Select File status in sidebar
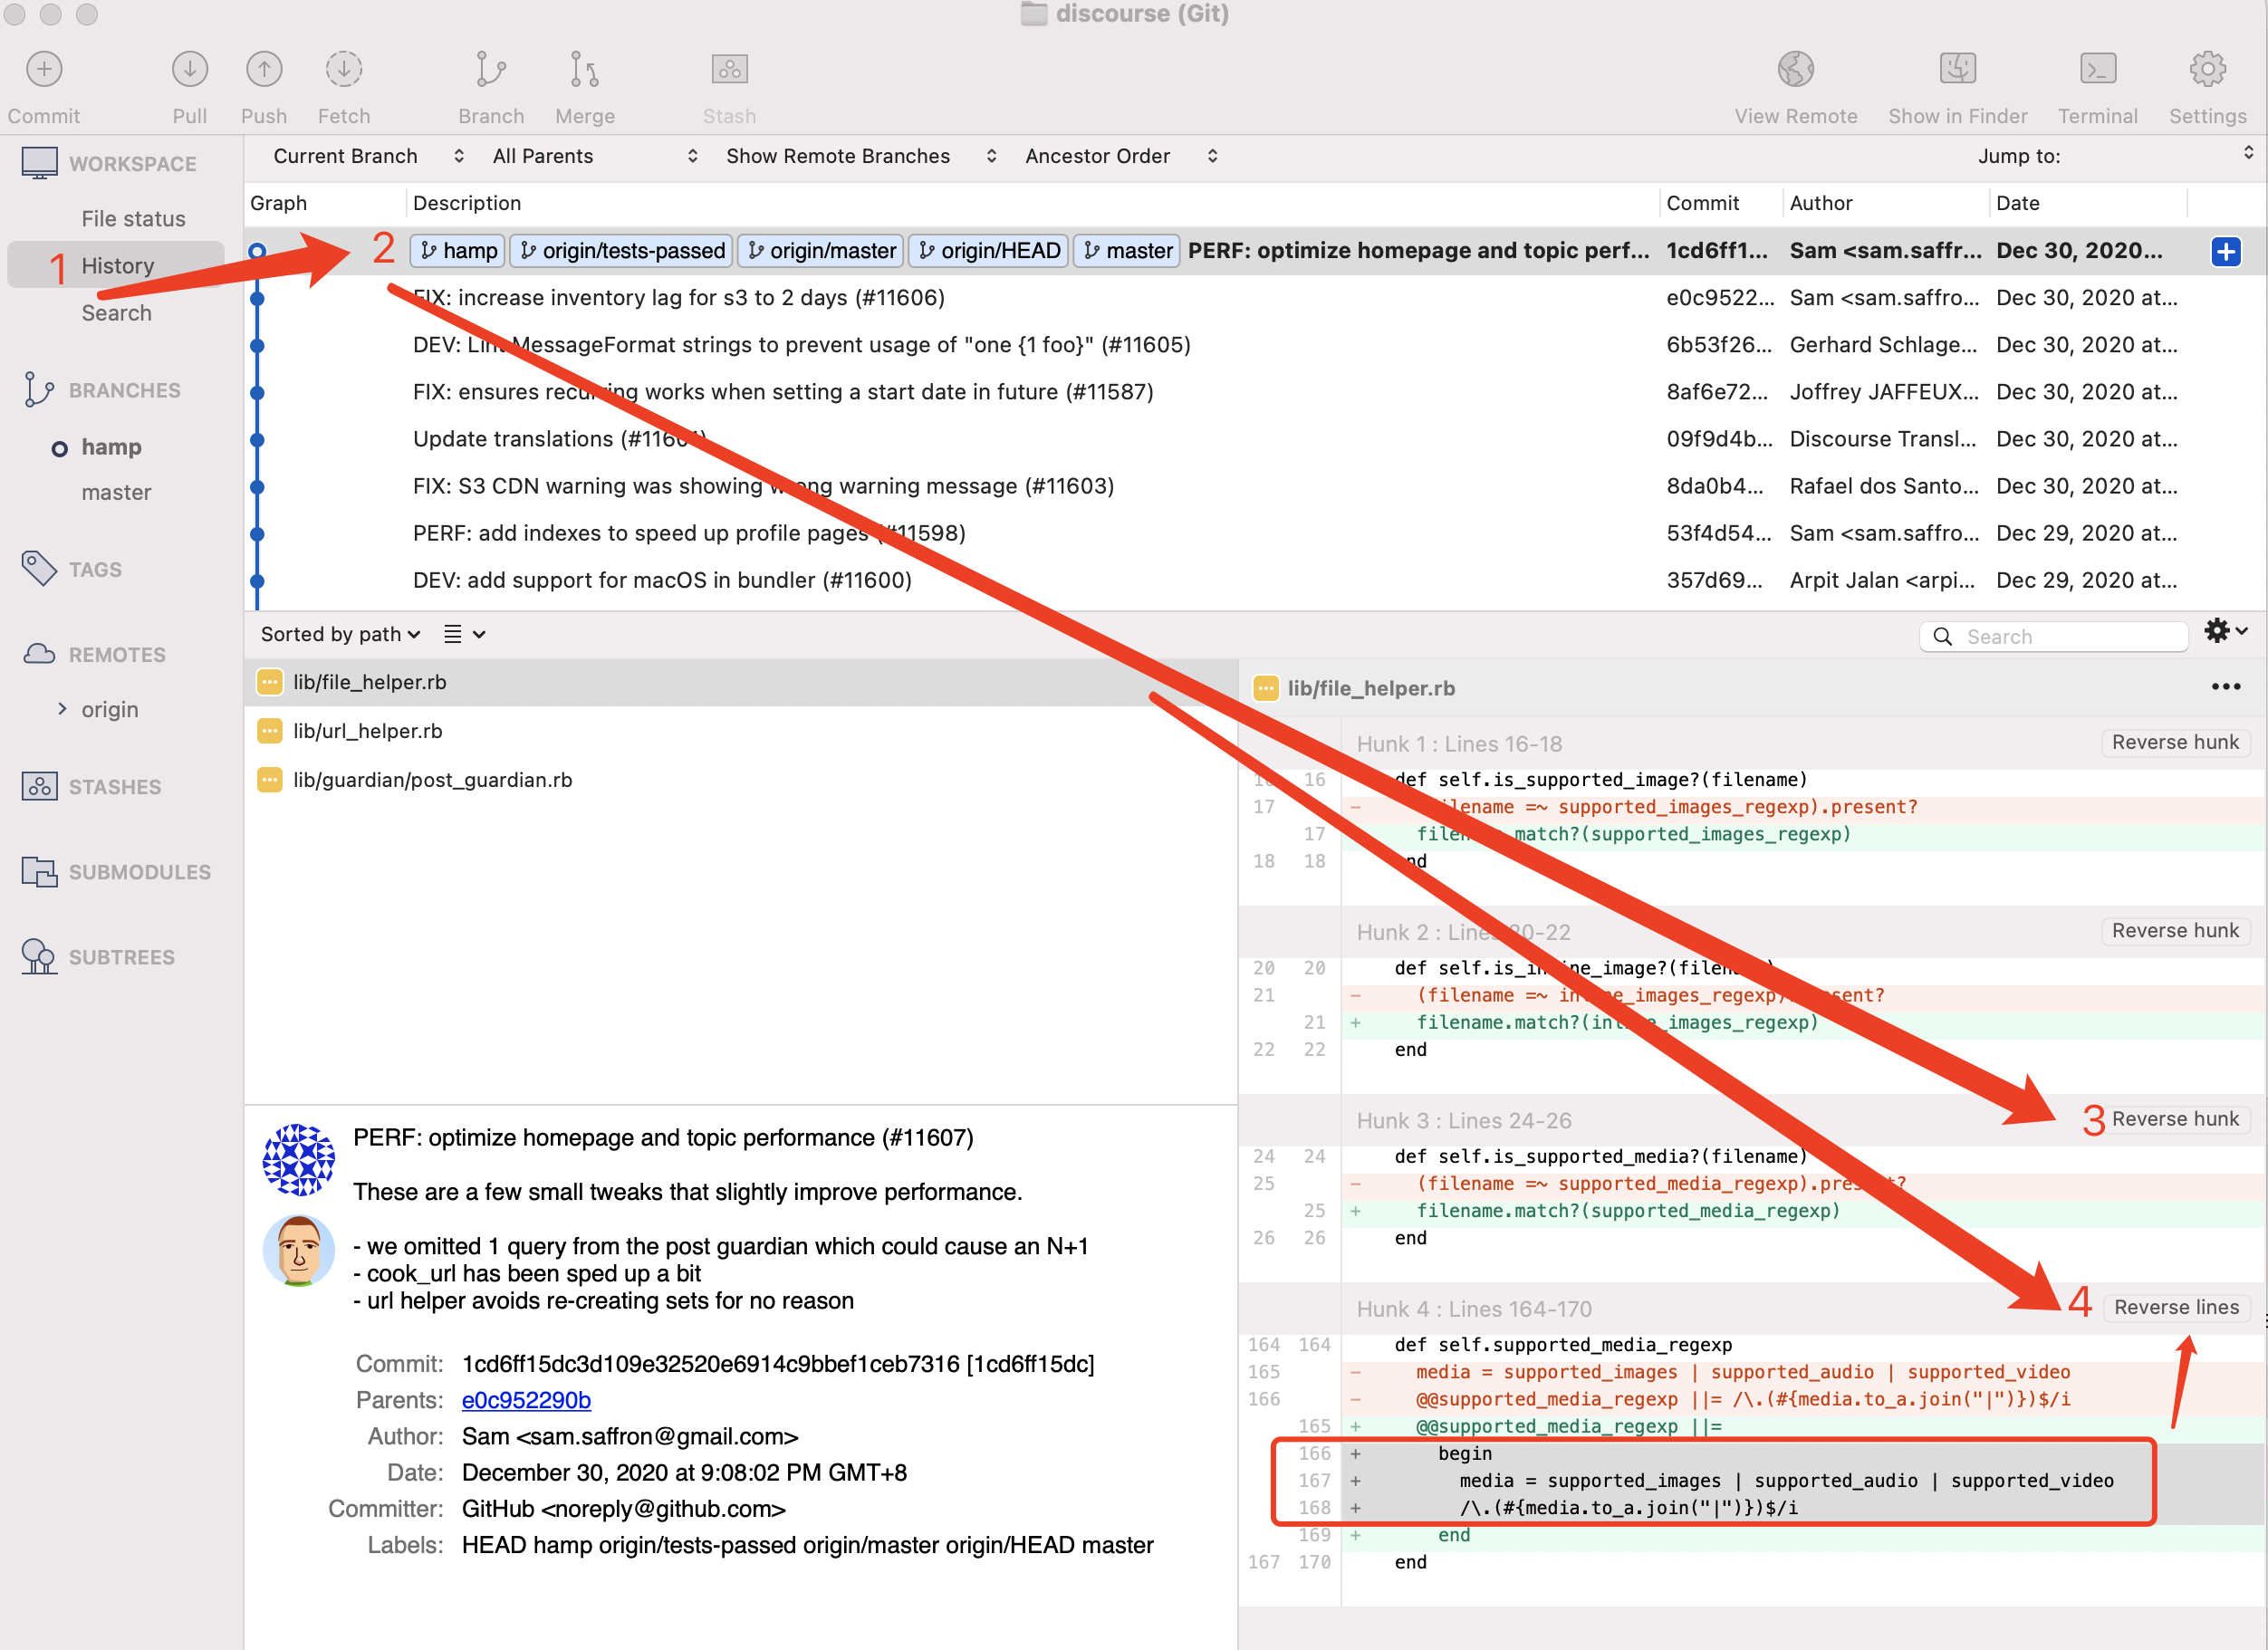 coord(133,218)
